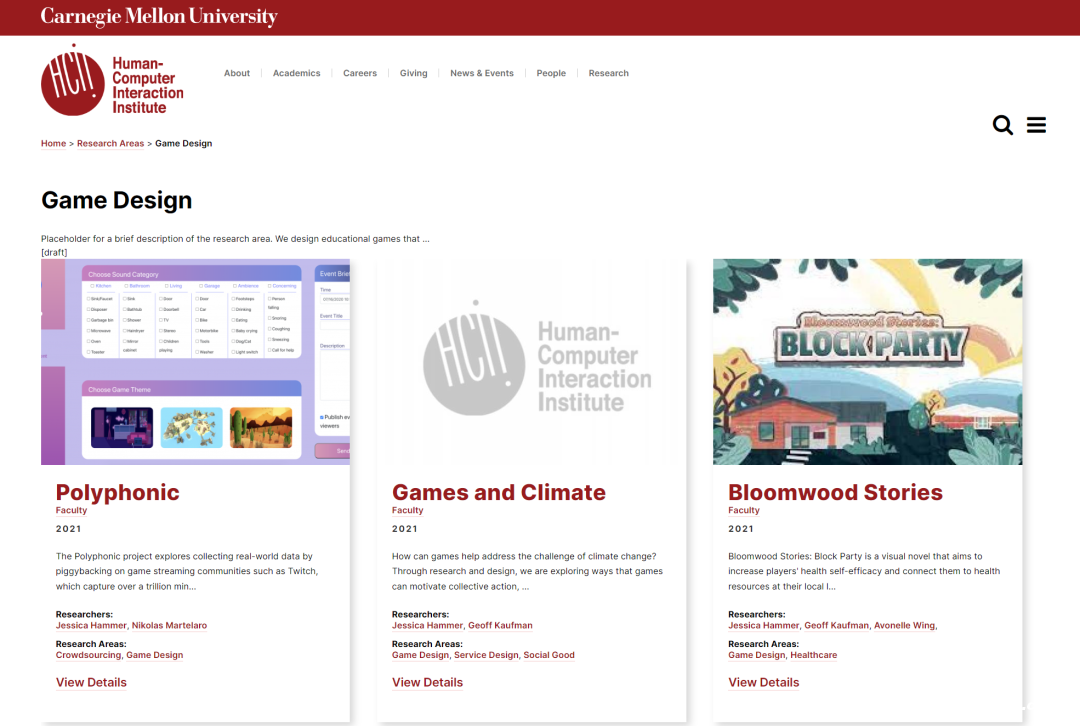Viewport: 1080px width, 726px height.
Task: Open the Research menu item
Action: click(608, 73)
